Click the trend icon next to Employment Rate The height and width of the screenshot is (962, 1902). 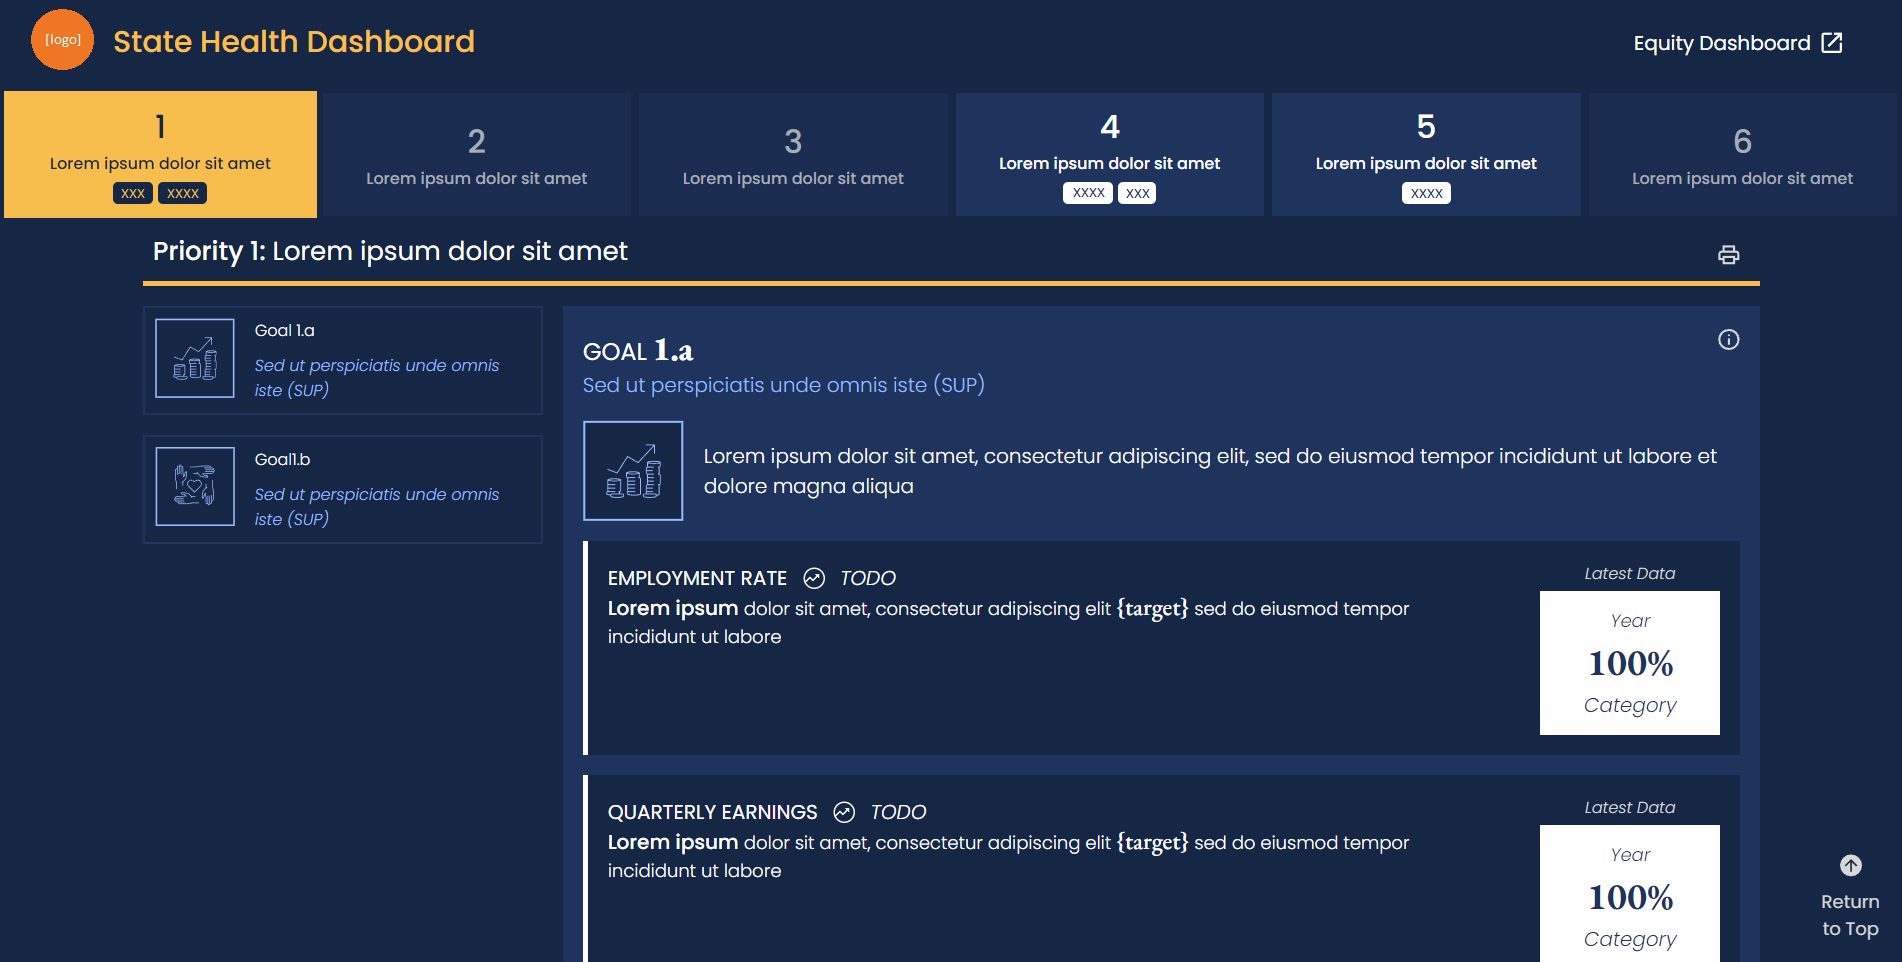click(814, 578)
